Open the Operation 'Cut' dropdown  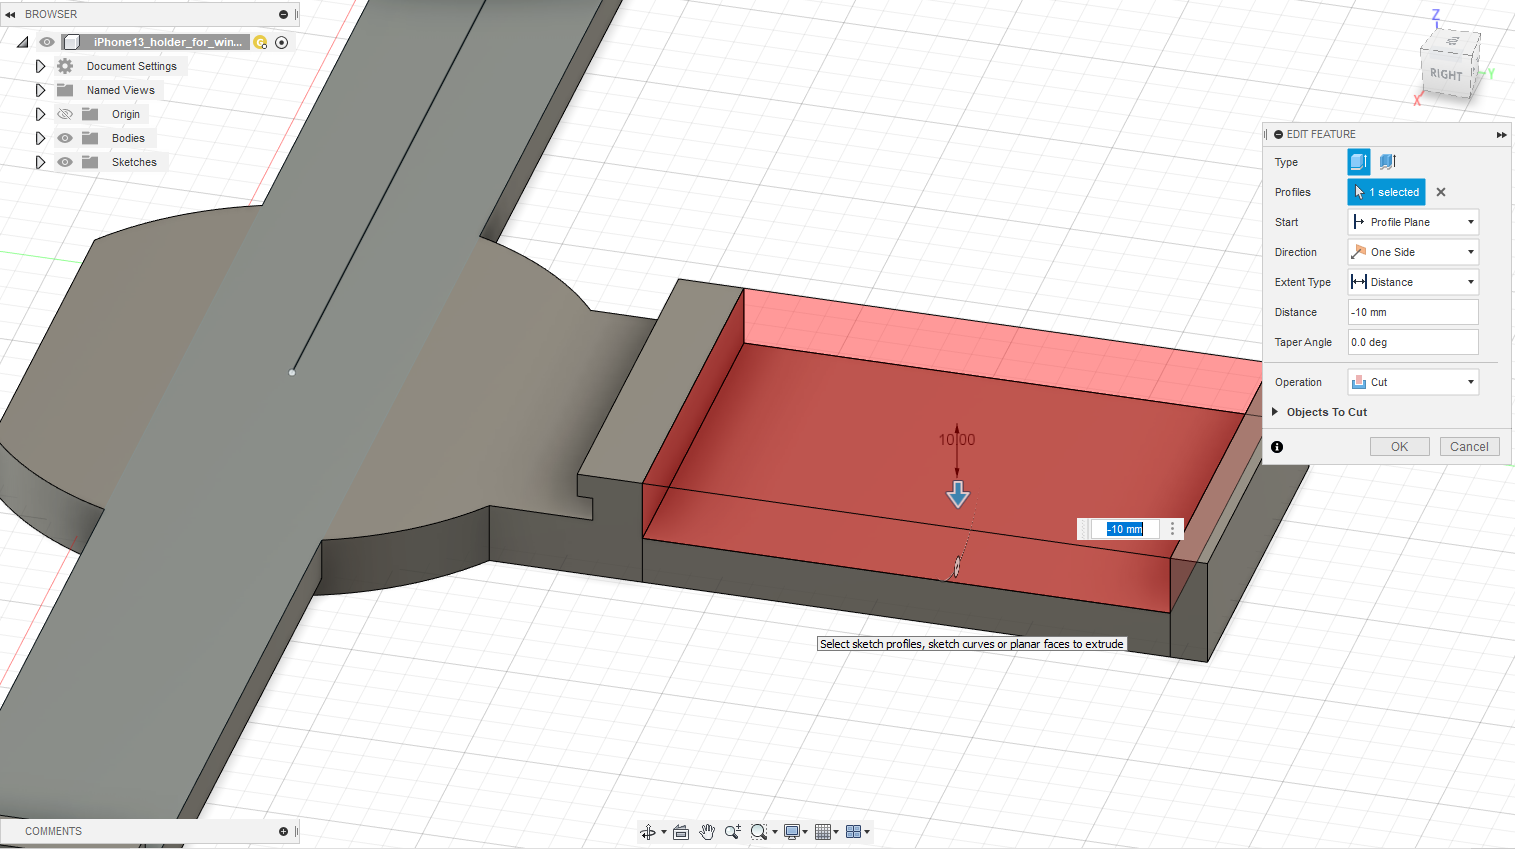click(x=1413, y=382)
